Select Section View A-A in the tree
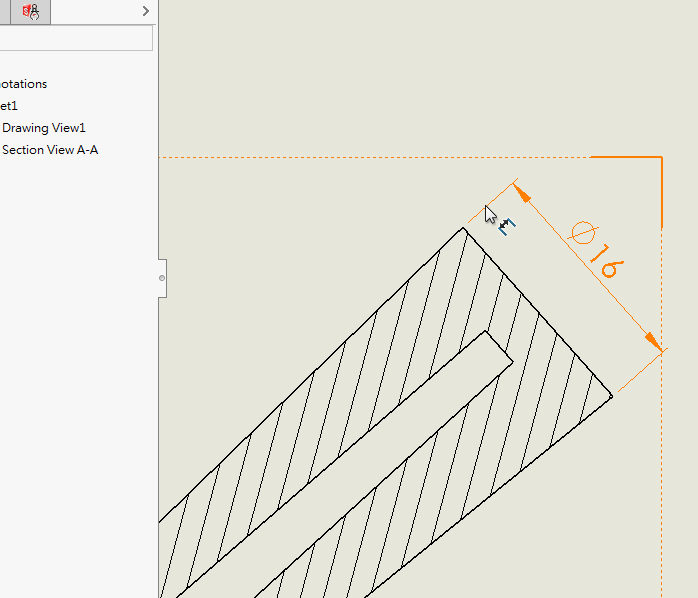 (x=50, y=150)
